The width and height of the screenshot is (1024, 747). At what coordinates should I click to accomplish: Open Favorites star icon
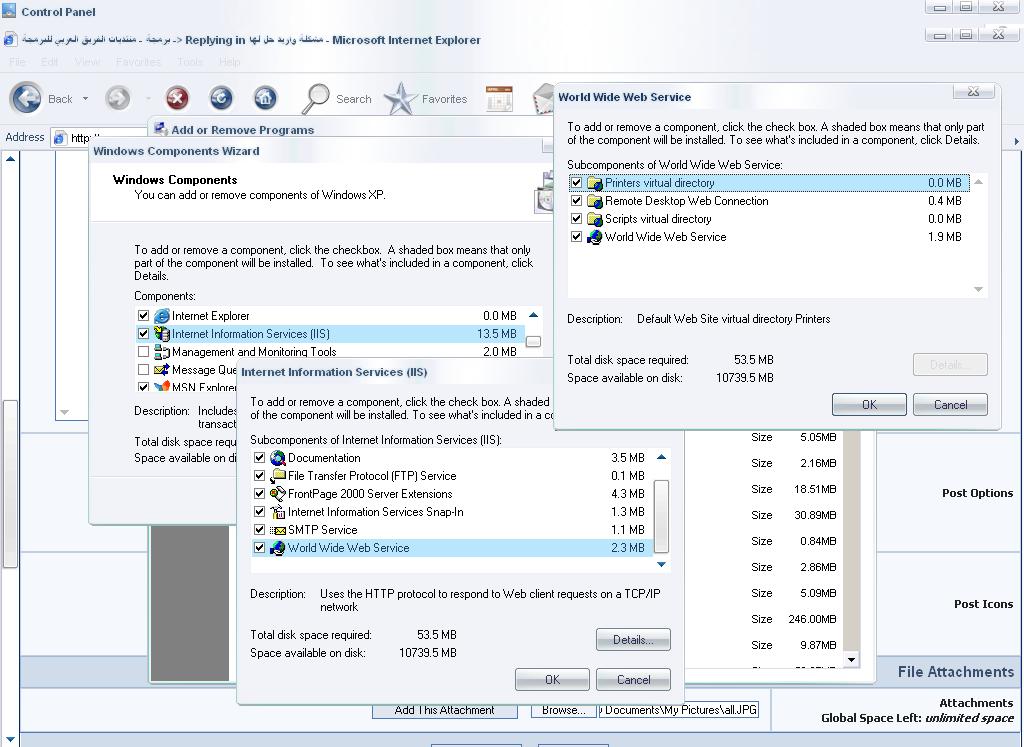400,99
